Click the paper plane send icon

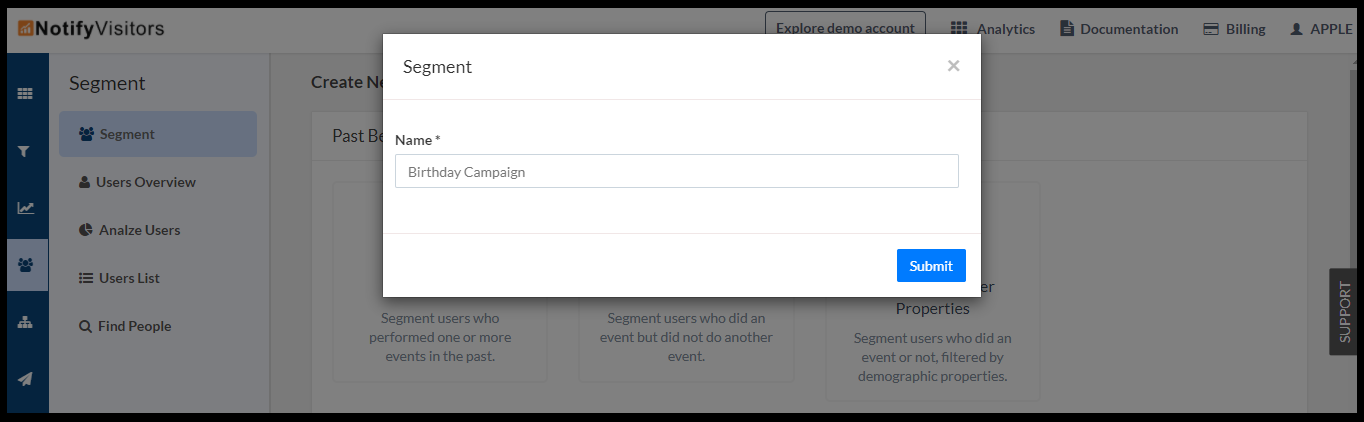[25, 379]
